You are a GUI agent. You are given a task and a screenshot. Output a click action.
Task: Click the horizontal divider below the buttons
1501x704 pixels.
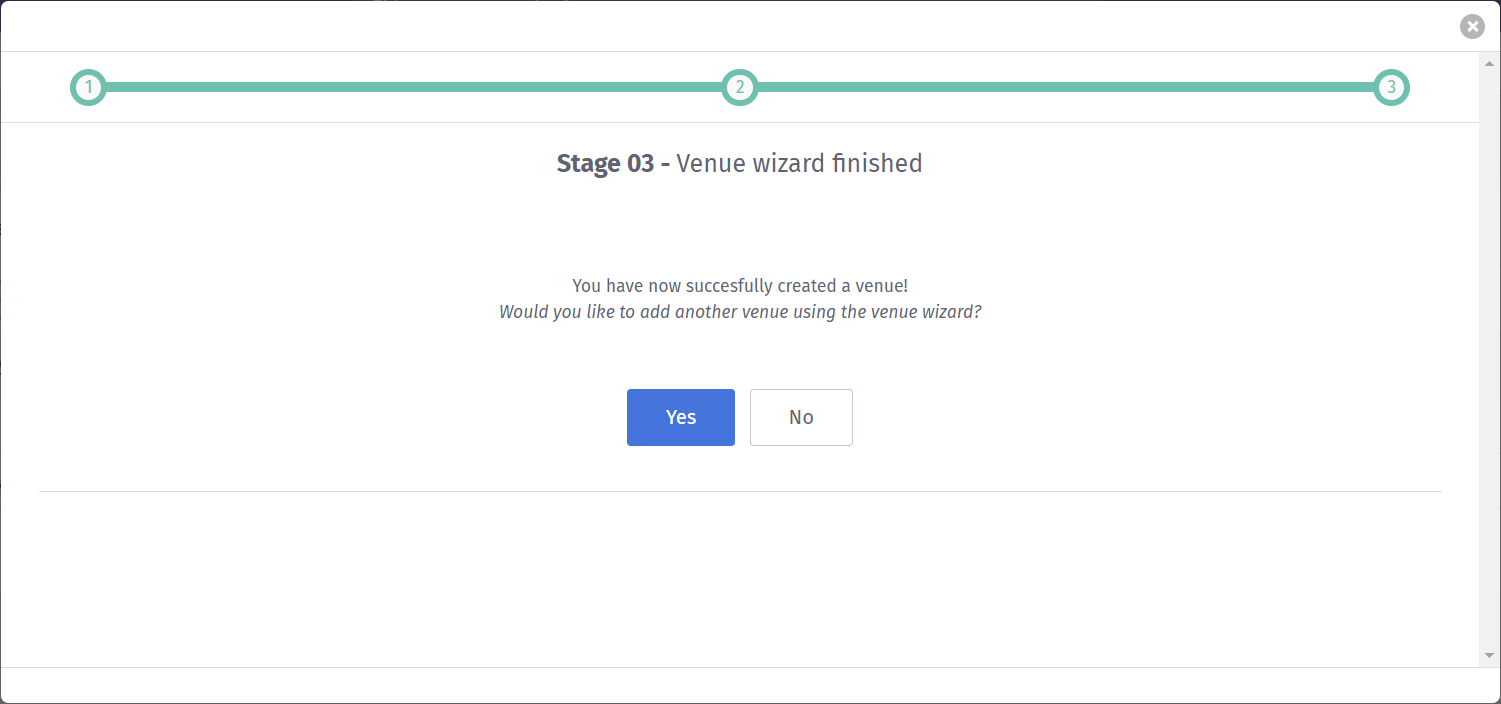tap(739, 491)
